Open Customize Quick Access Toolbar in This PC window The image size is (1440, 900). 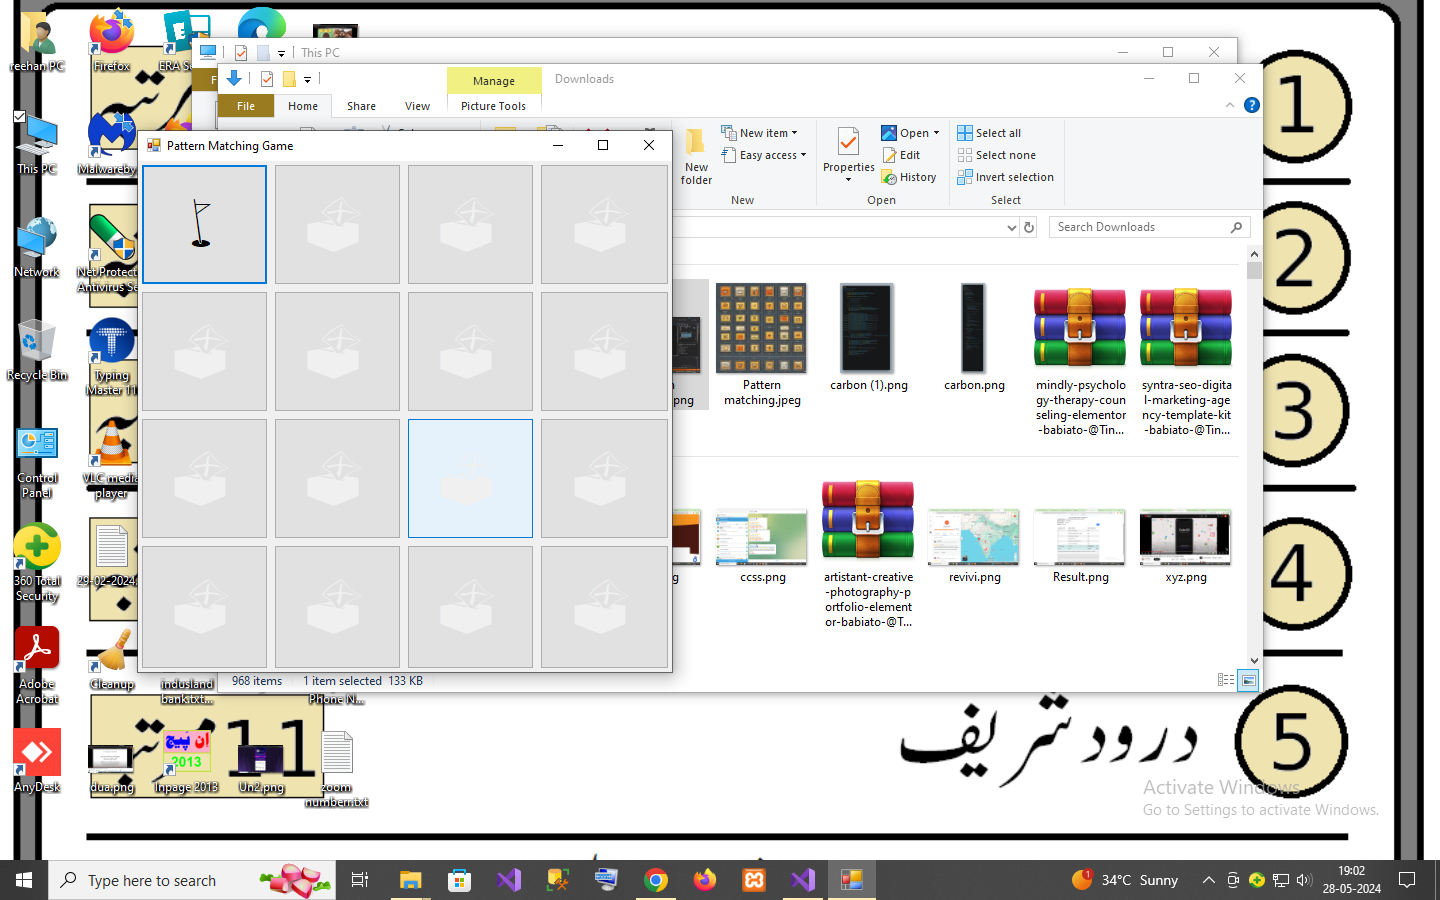pyautogui.click(x=281, y=53)
